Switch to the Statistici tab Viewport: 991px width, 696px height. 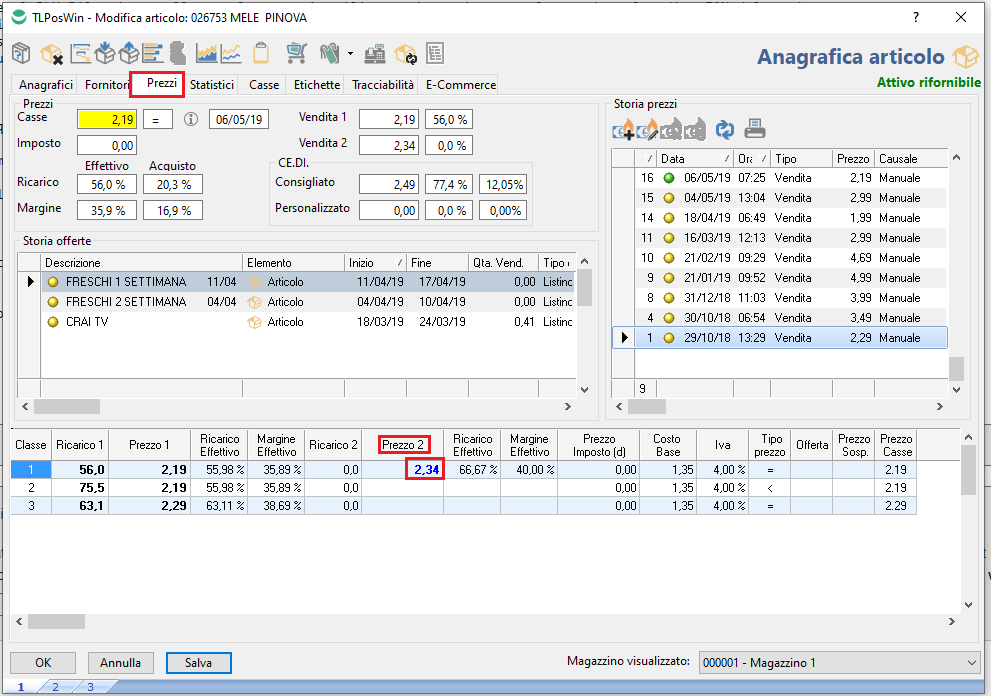pyautogui.click(x=212, y=85)
